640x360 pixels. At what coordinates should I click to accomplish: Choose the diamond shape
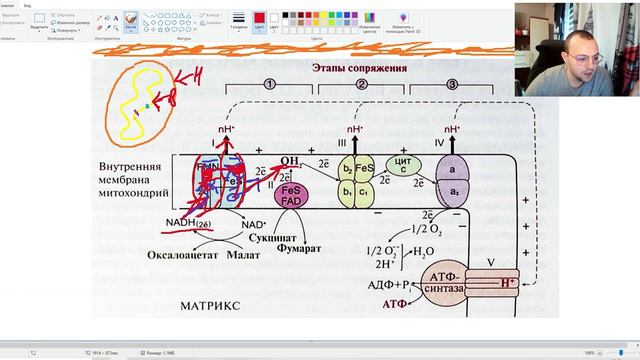point(153,22)
